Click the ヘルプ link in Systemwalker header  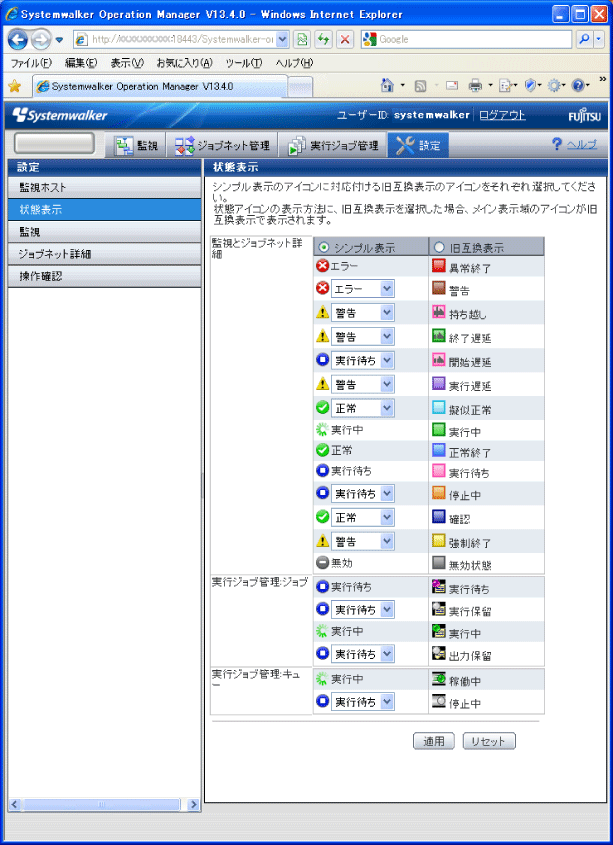click(x=582, y=144)
